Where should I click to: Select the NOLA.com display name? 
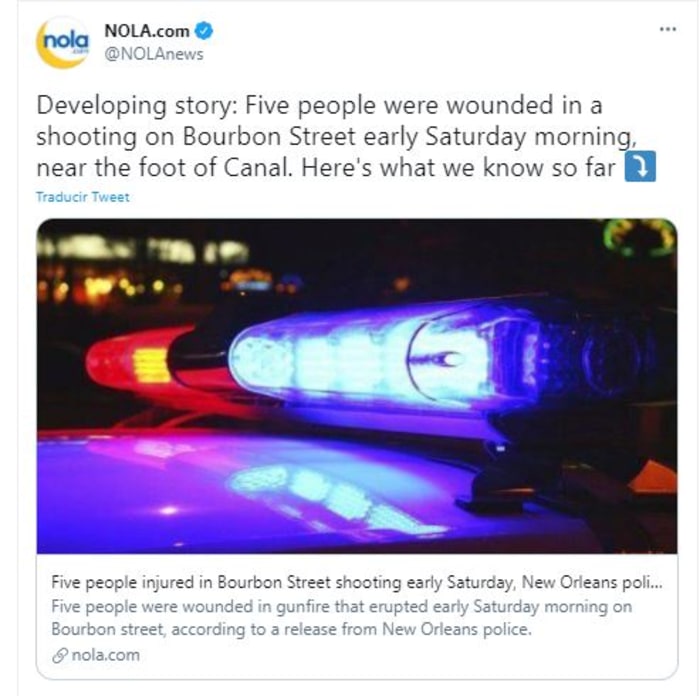(x=147, y=31)
